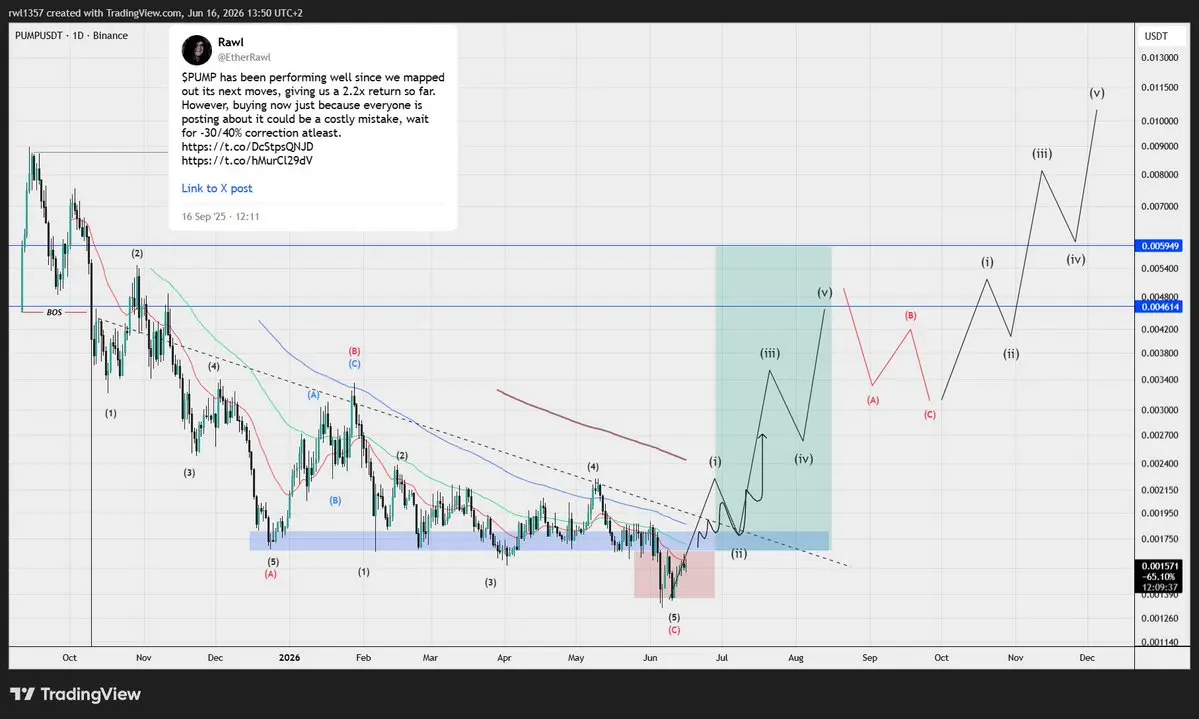Click 'Jun' on the time axis

(650, 658)
